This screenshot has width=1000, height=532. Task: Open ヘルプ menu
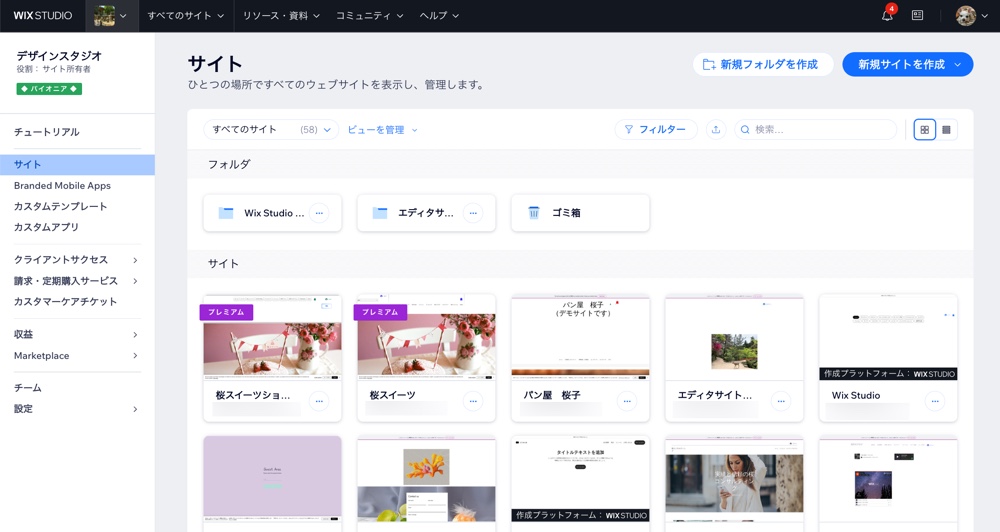tap(439, 16)
